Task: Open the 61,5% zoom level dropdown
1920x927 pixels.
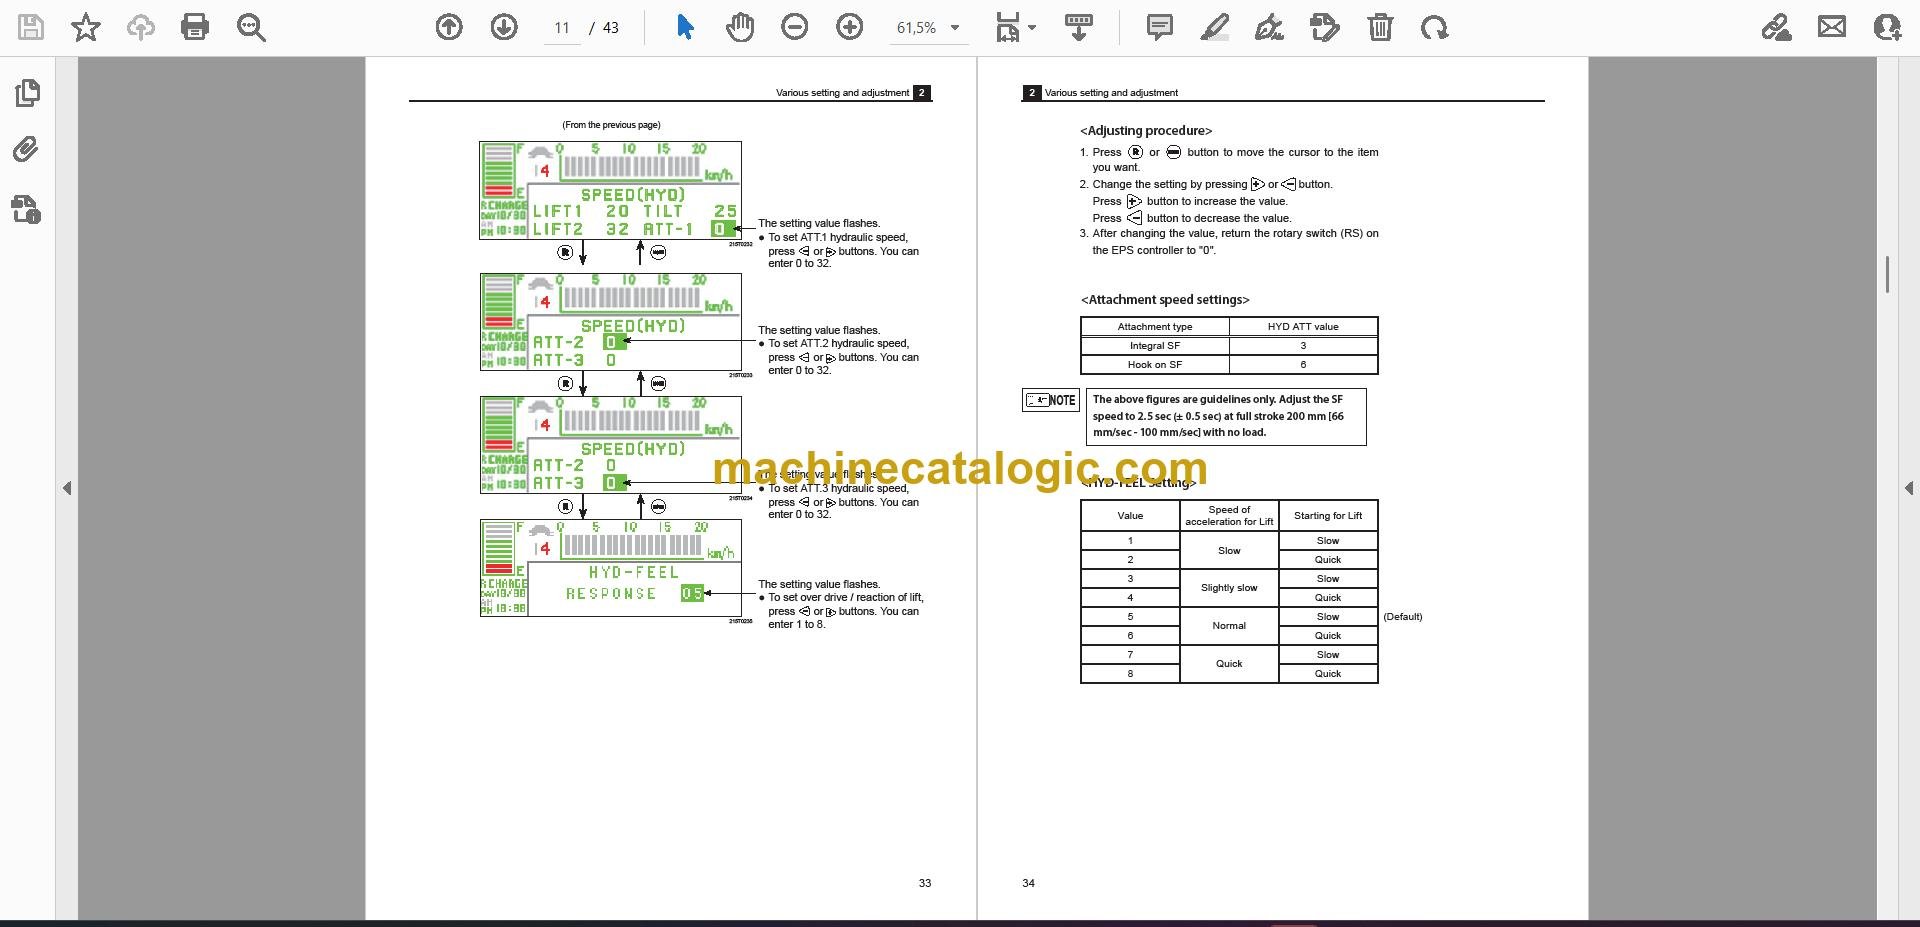Action: (x=929, y=28)
